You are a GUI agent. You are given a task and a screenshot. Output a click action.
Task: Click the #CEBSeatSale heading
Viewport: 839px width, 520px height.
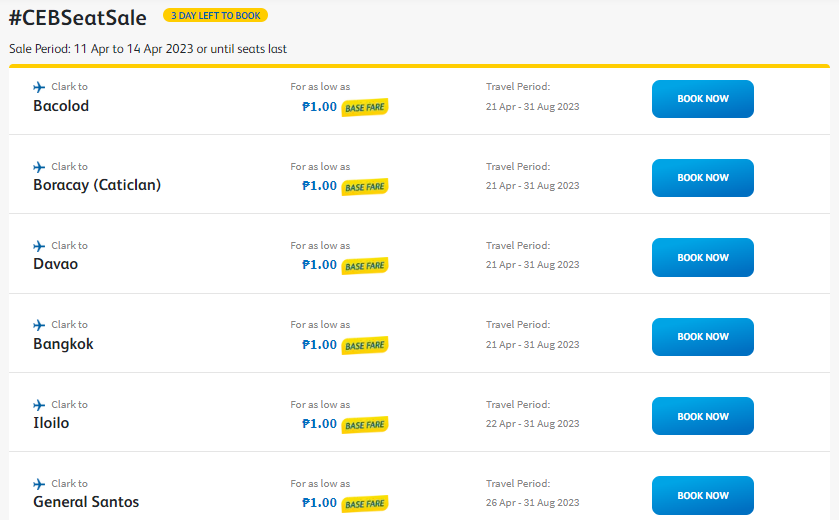click(x=78, y=18)
